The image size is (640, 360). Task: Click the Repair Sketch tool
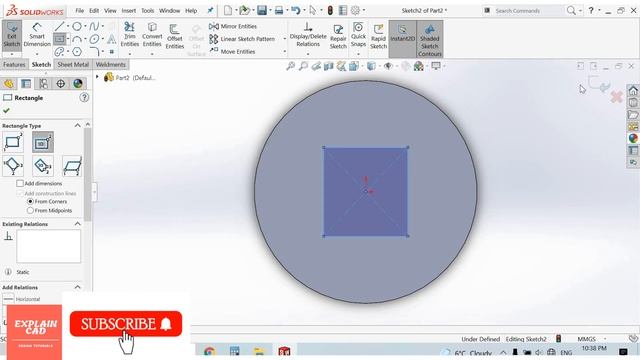coord(338,36)
